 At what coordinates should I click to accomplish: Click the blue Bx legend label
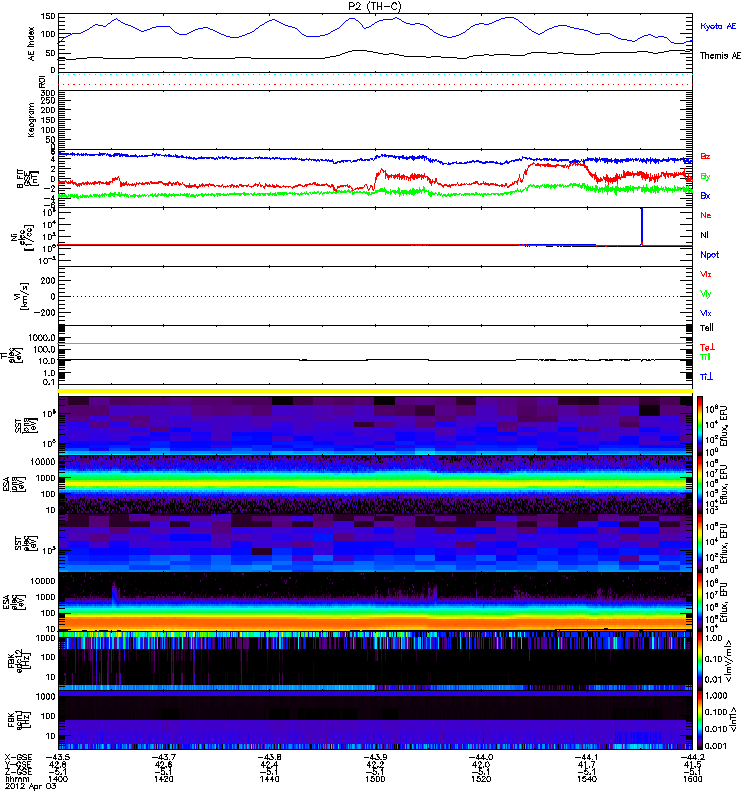pyautogui.click(x=705, y=195)
